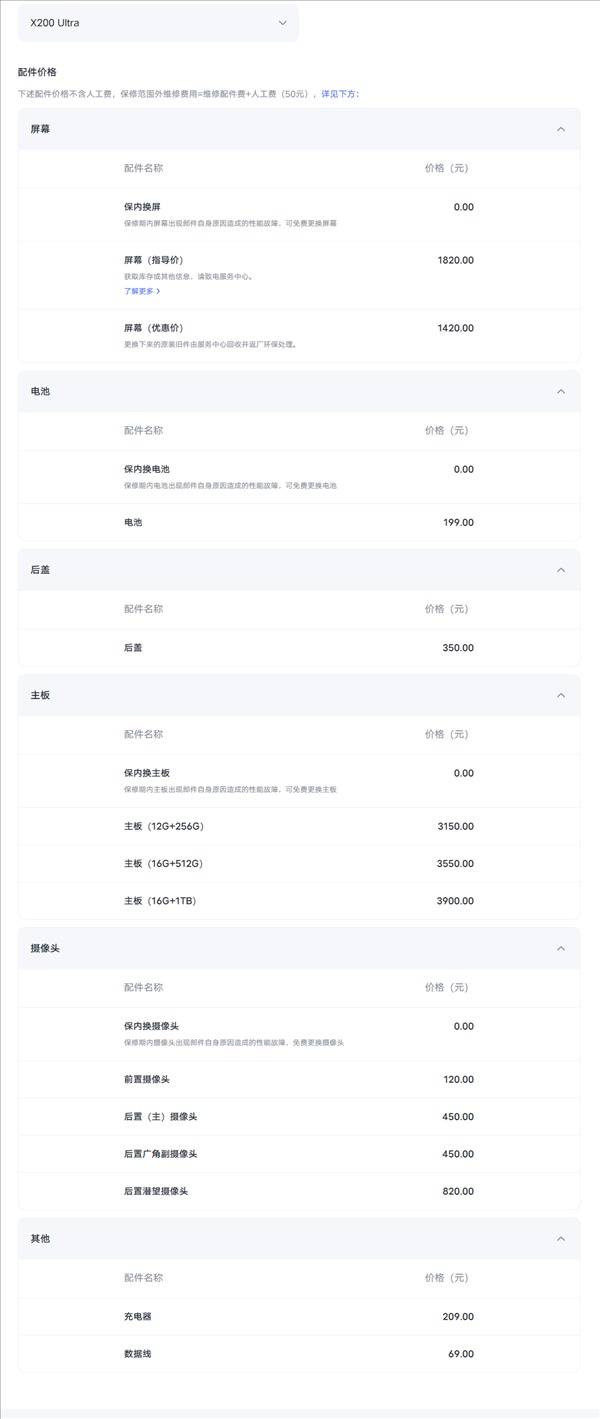This screenshot has width=600, height=1419.
Task: Collapse the 主板 section chevron
Action: [561, 695]
